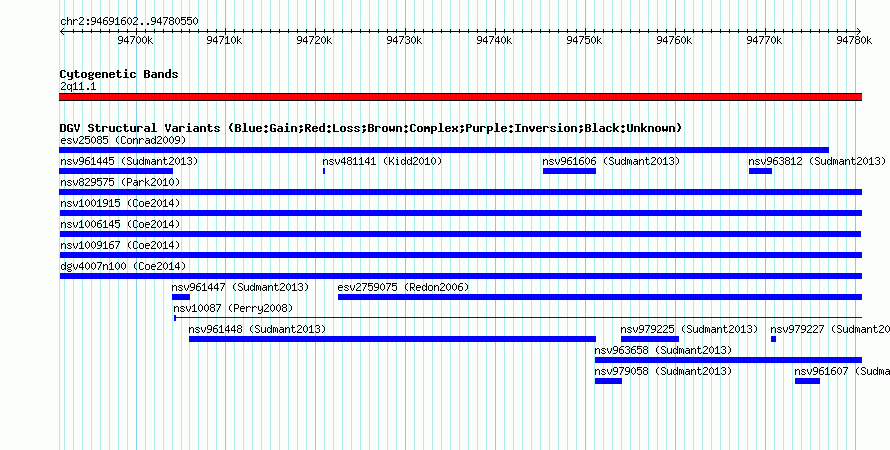Click the 94740k ruler tick label
890x450 pixels.
[494, 40]
